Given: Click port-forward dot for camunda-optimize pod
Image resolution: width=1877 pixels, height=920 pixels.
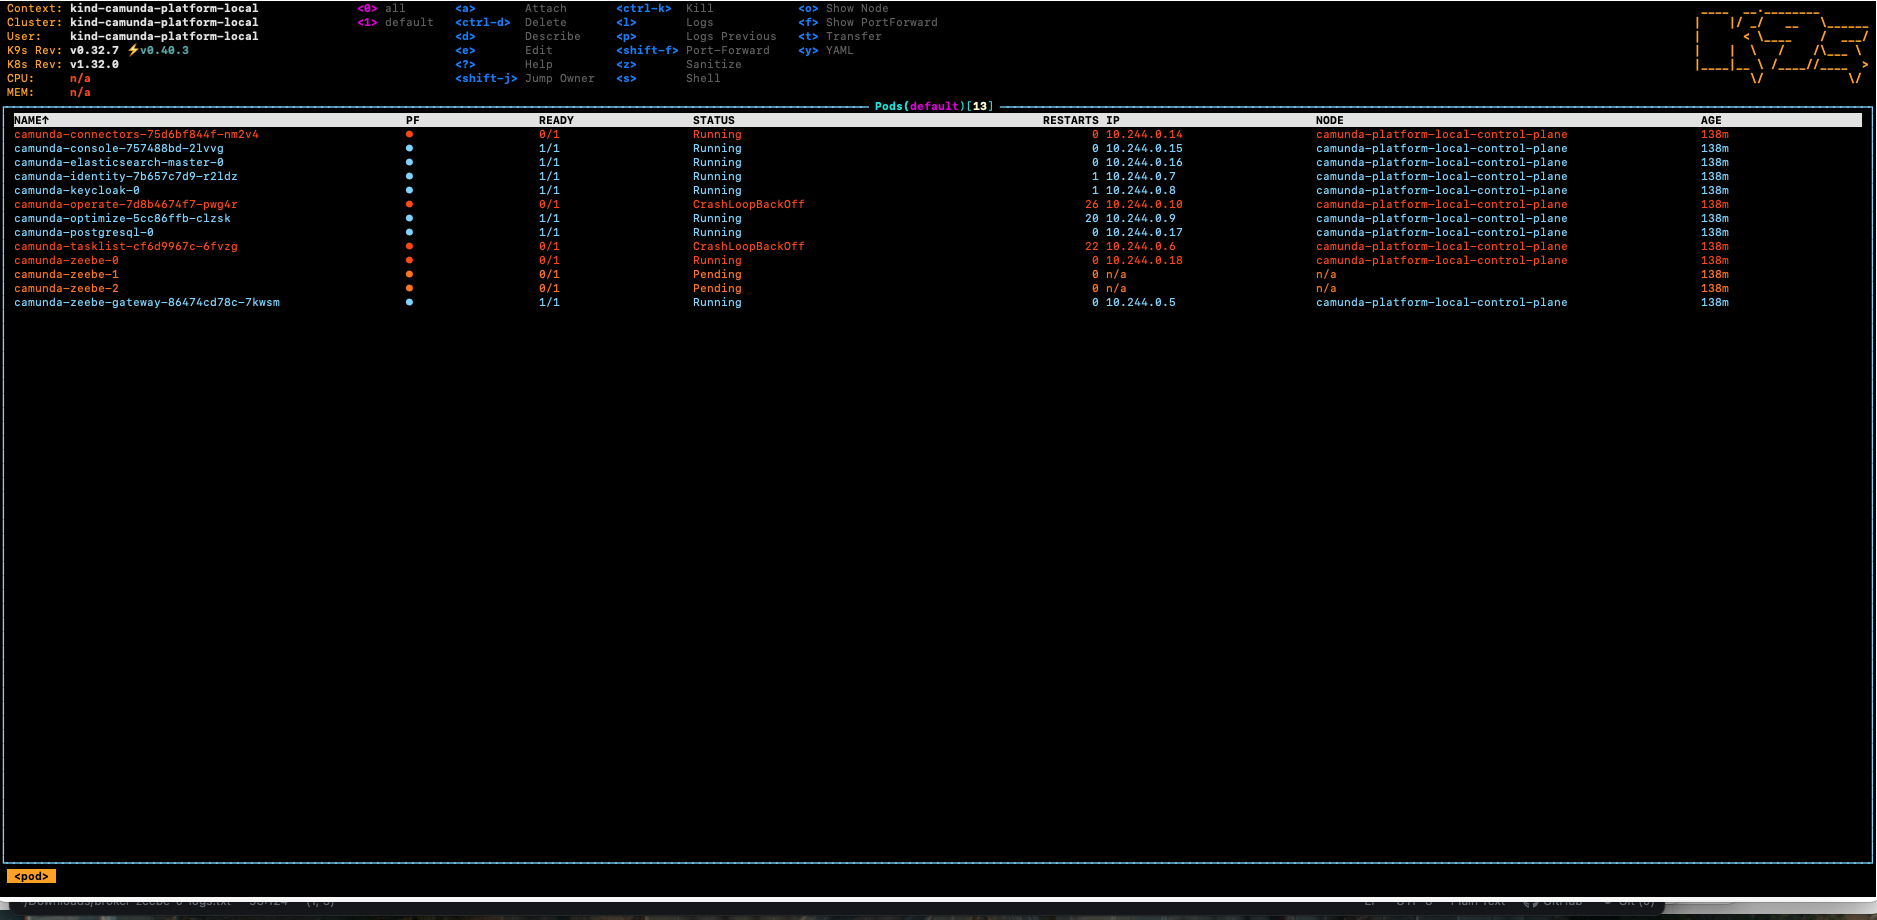Looking at the screenshot, I should (x=409, y=218).
